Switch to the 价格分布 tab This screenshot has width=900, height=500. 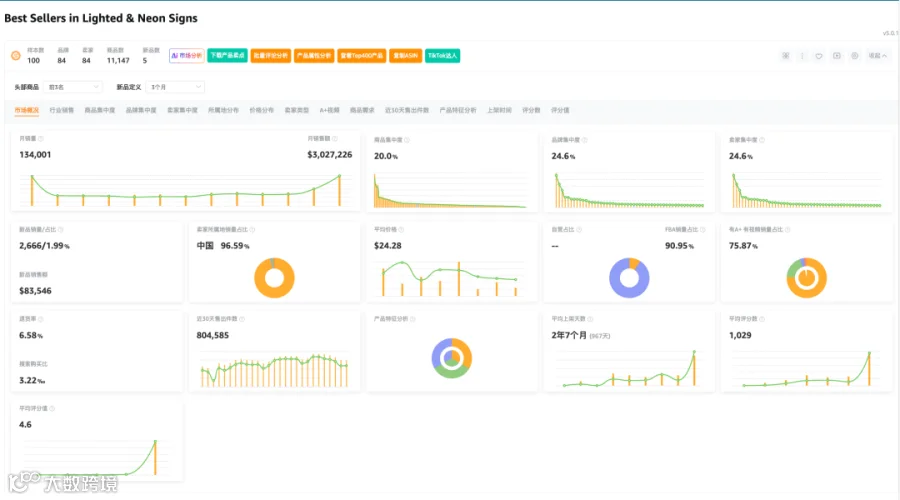coord(261,110)
